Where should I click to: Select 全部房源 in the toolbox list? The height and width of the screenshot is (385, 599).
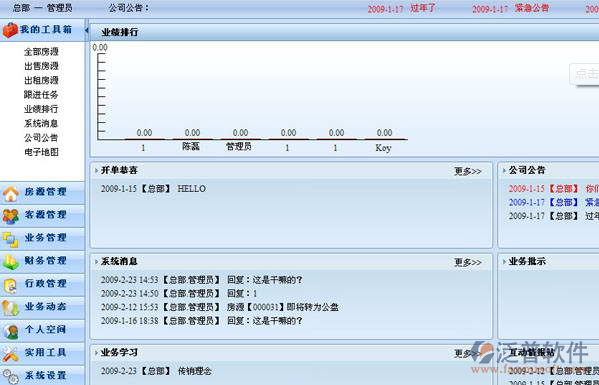[41, 52]
